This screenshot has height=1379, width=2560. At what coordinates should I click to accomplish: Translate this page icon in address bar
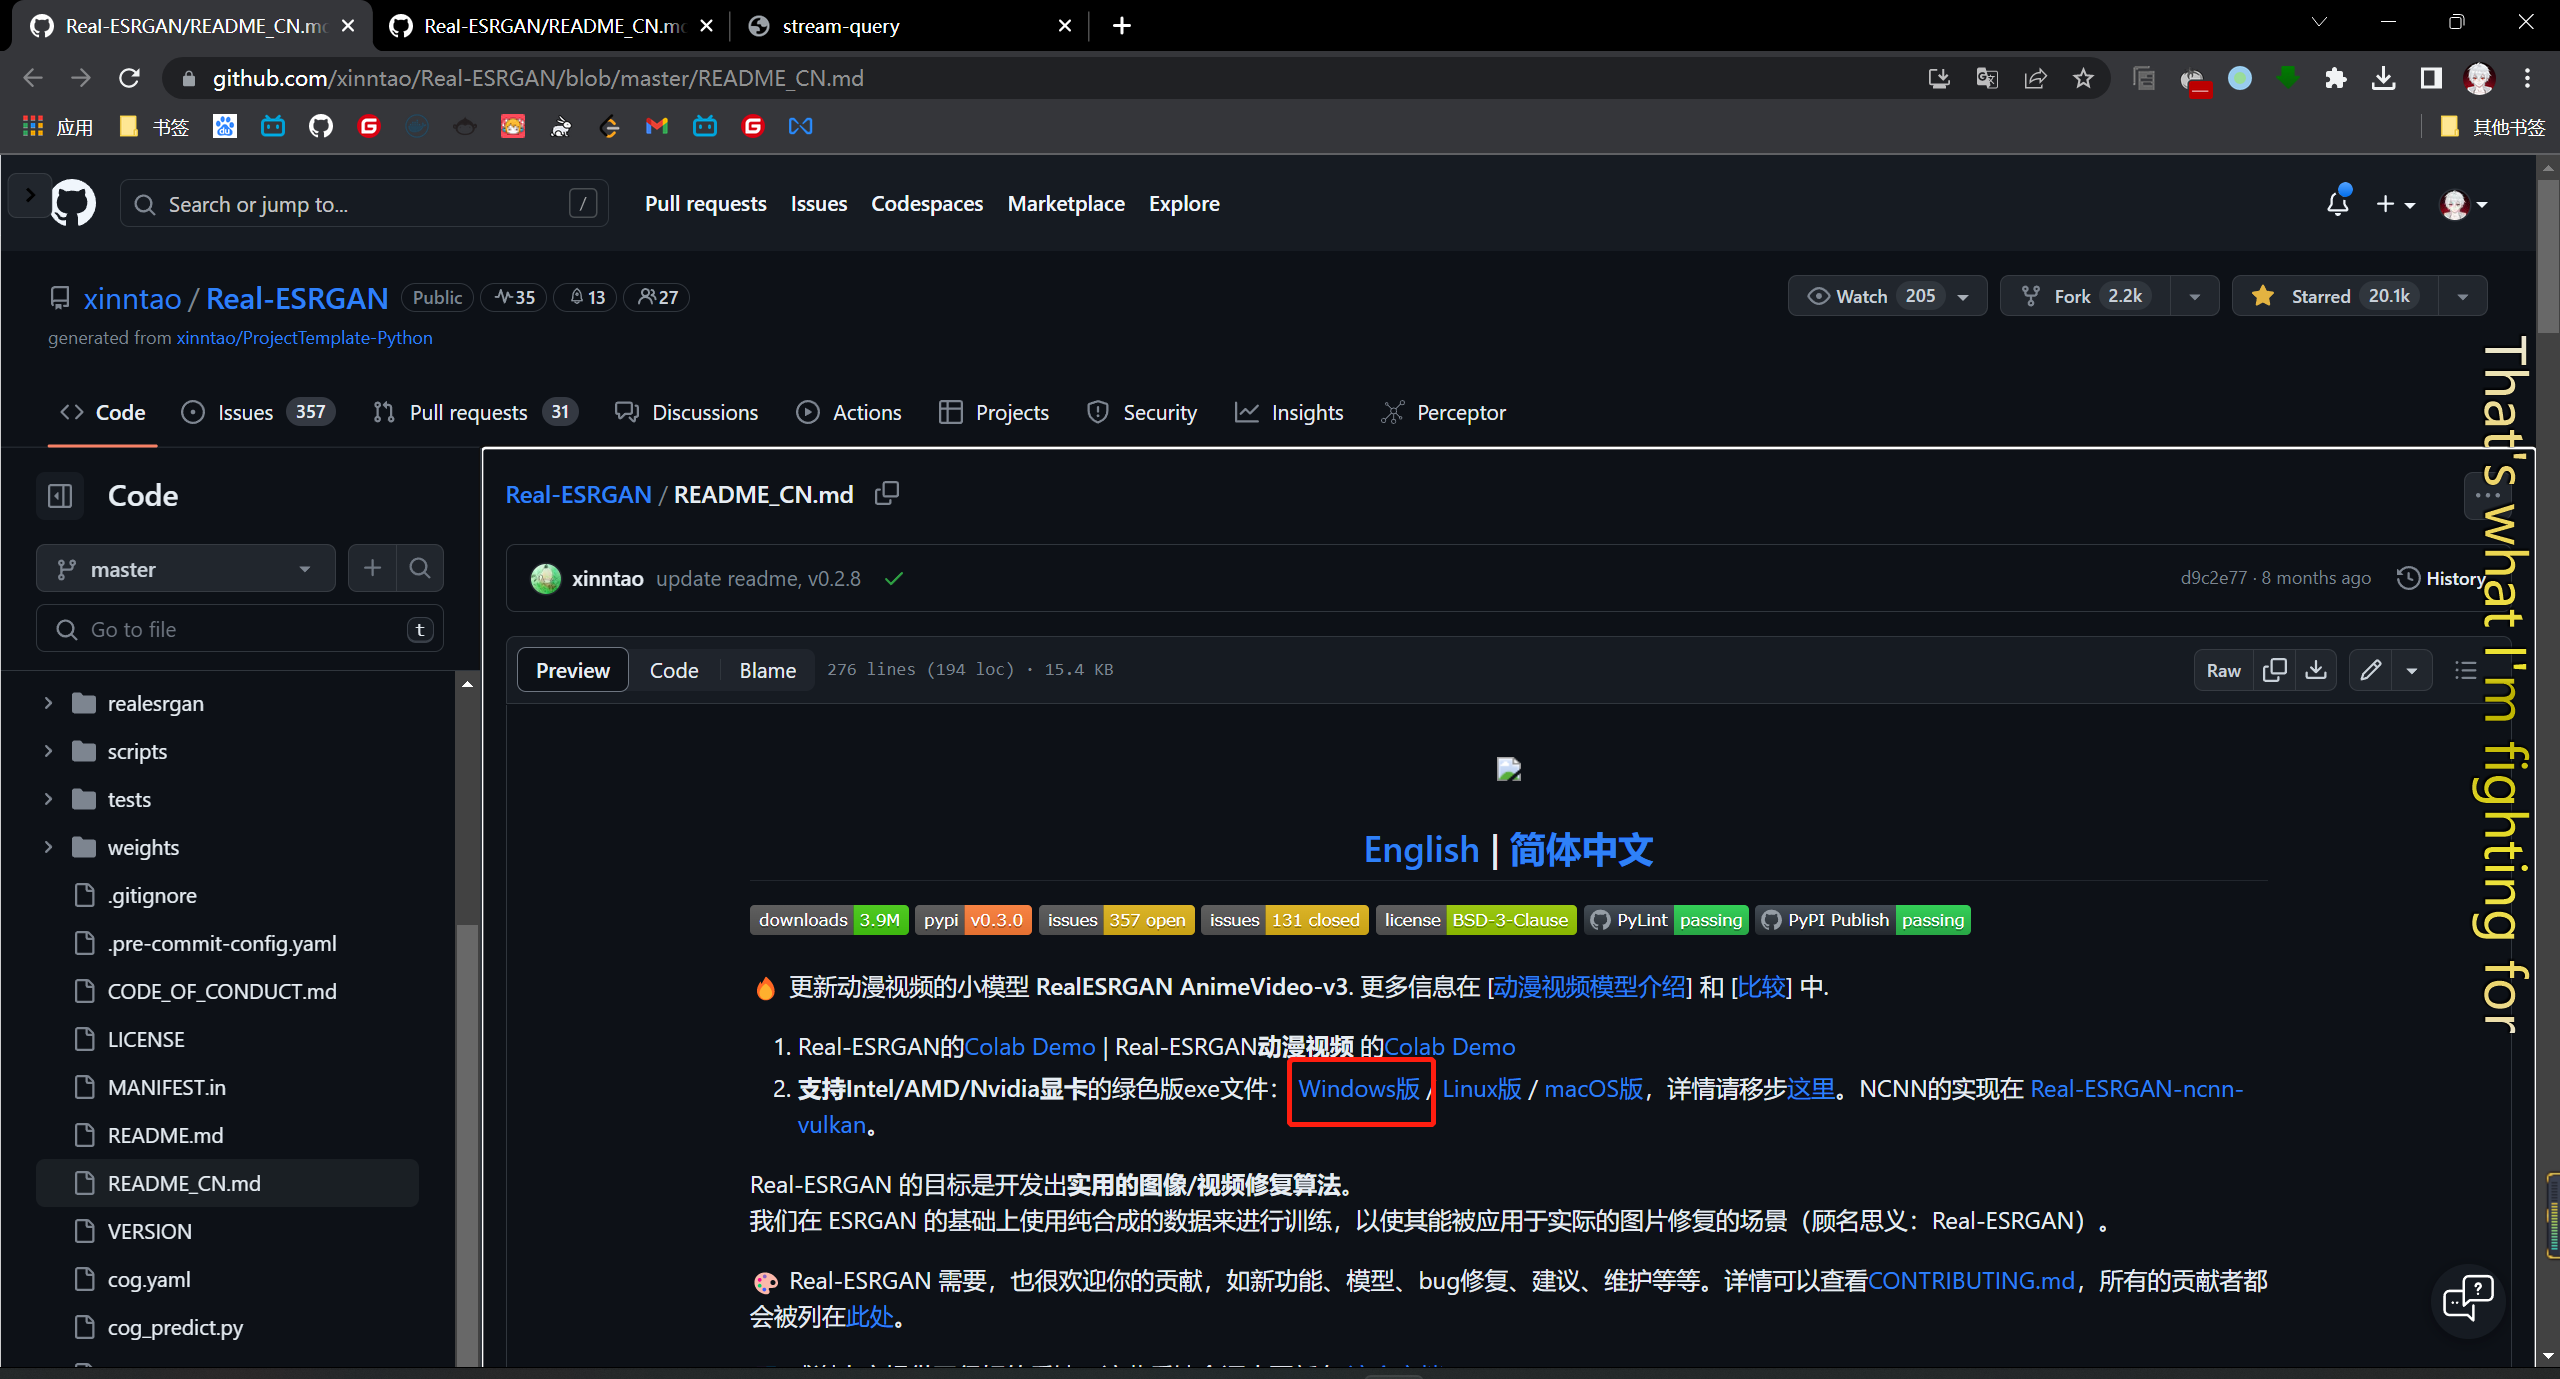[1987, 78]
